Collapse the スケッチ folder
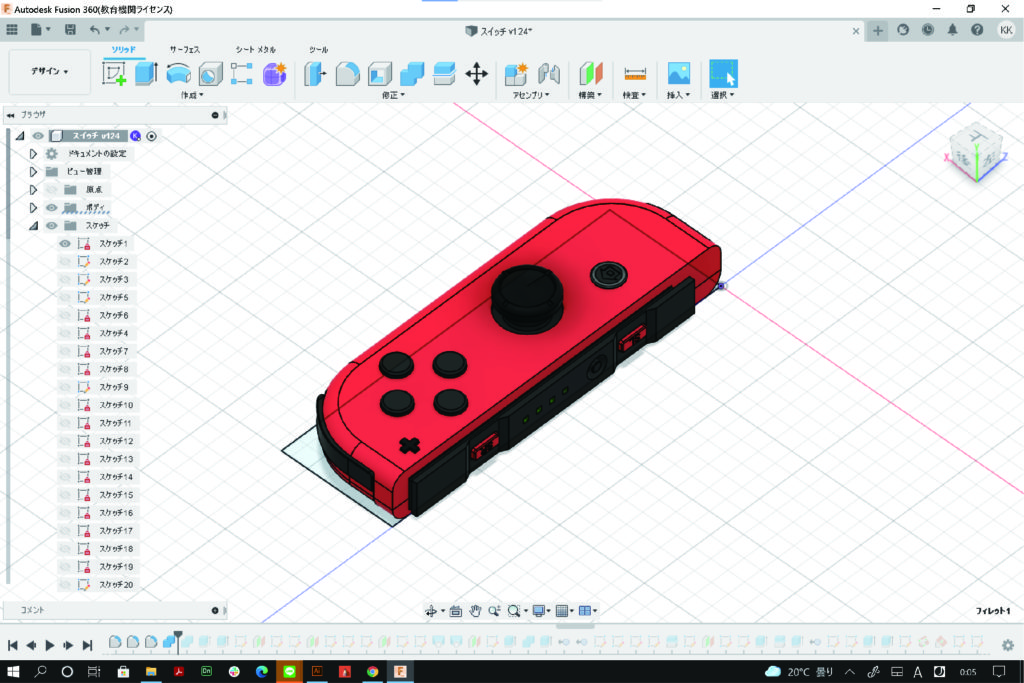Screen dimensions: 1024x683 pos(33,225)
